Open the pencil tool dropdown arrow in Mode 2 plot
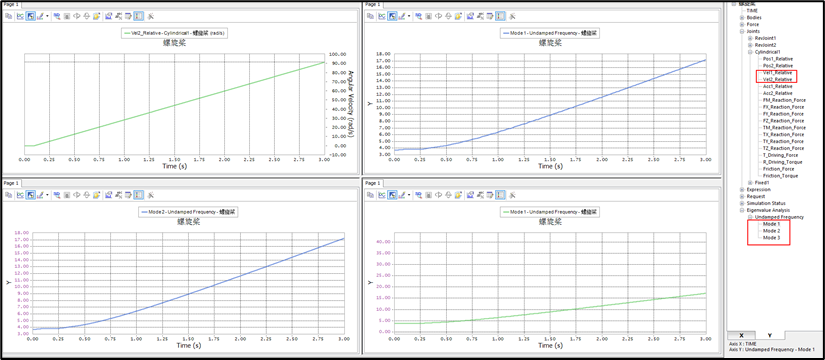This screenshot has height=360, width=825. click(x=47, y=195)
